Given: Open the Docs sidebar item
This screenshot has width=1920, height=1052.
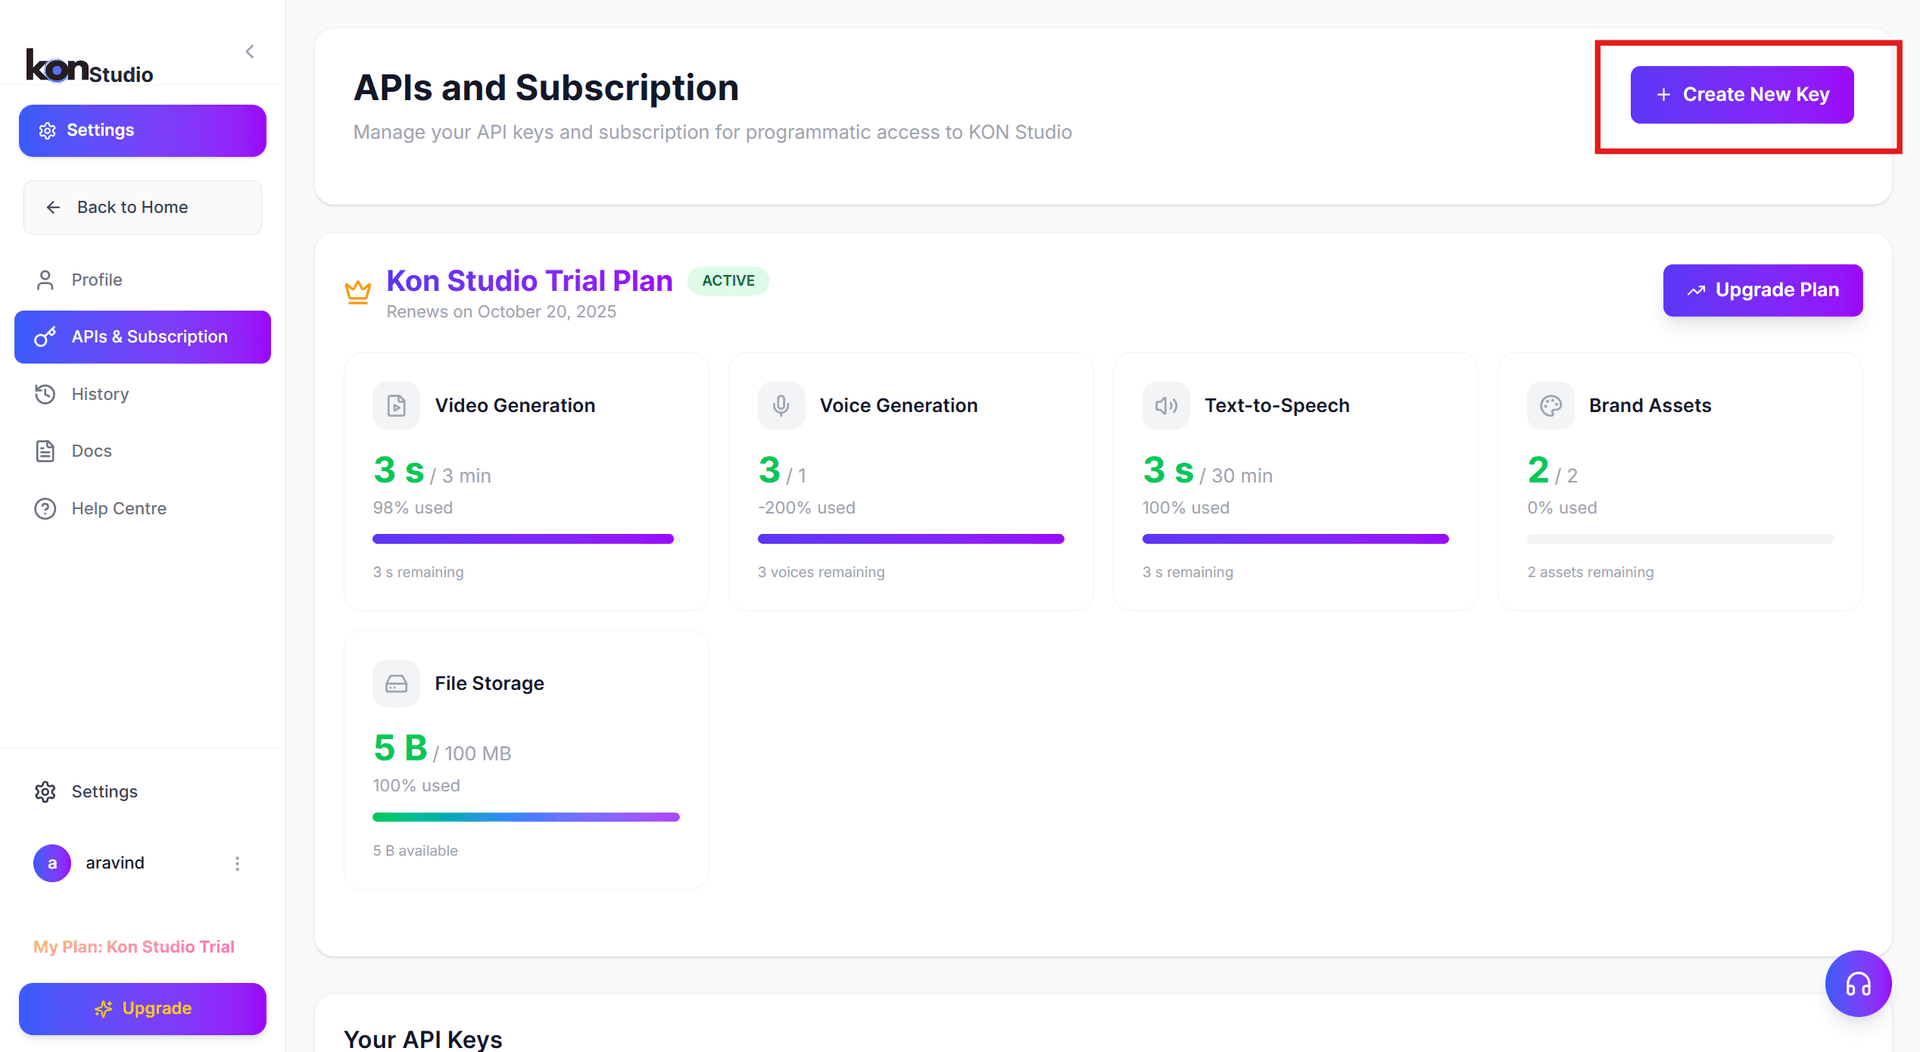Looking at the screenshot, I should pyautogui.click(x=91, y=451).
